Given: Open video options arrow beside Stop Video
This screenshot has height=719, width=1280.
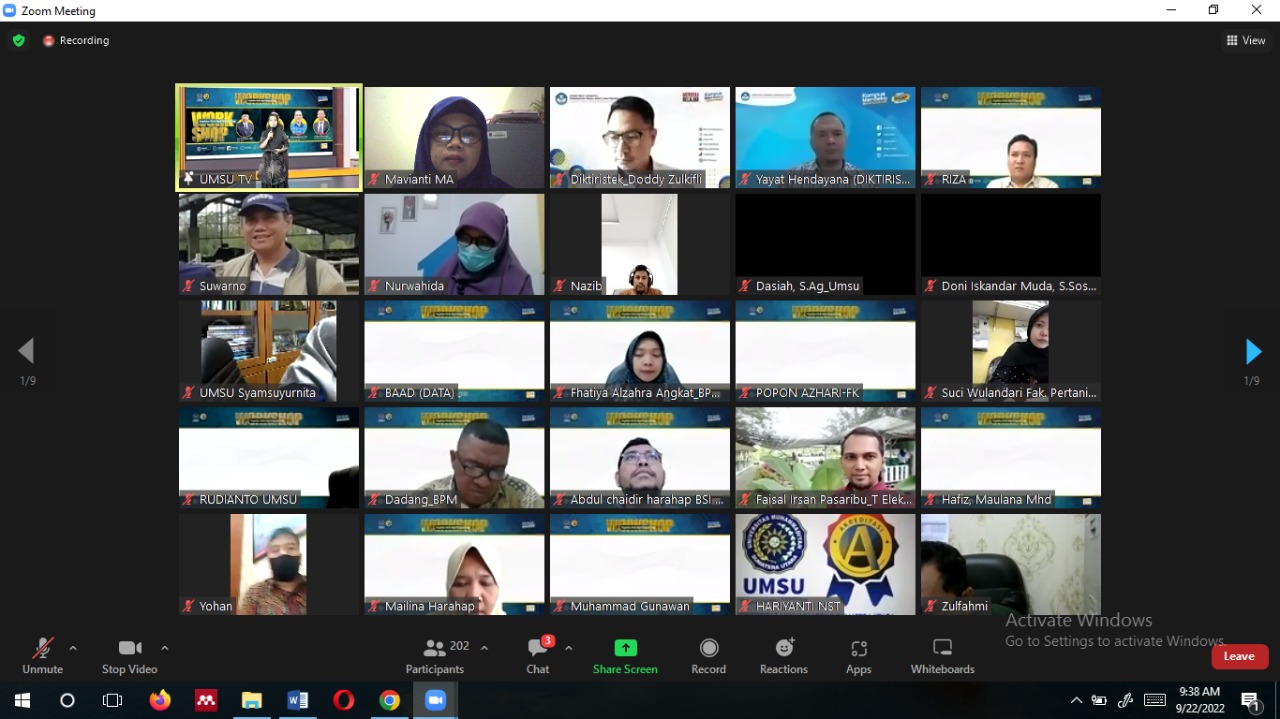Looking at the screenshot, I should click(165, 648).
